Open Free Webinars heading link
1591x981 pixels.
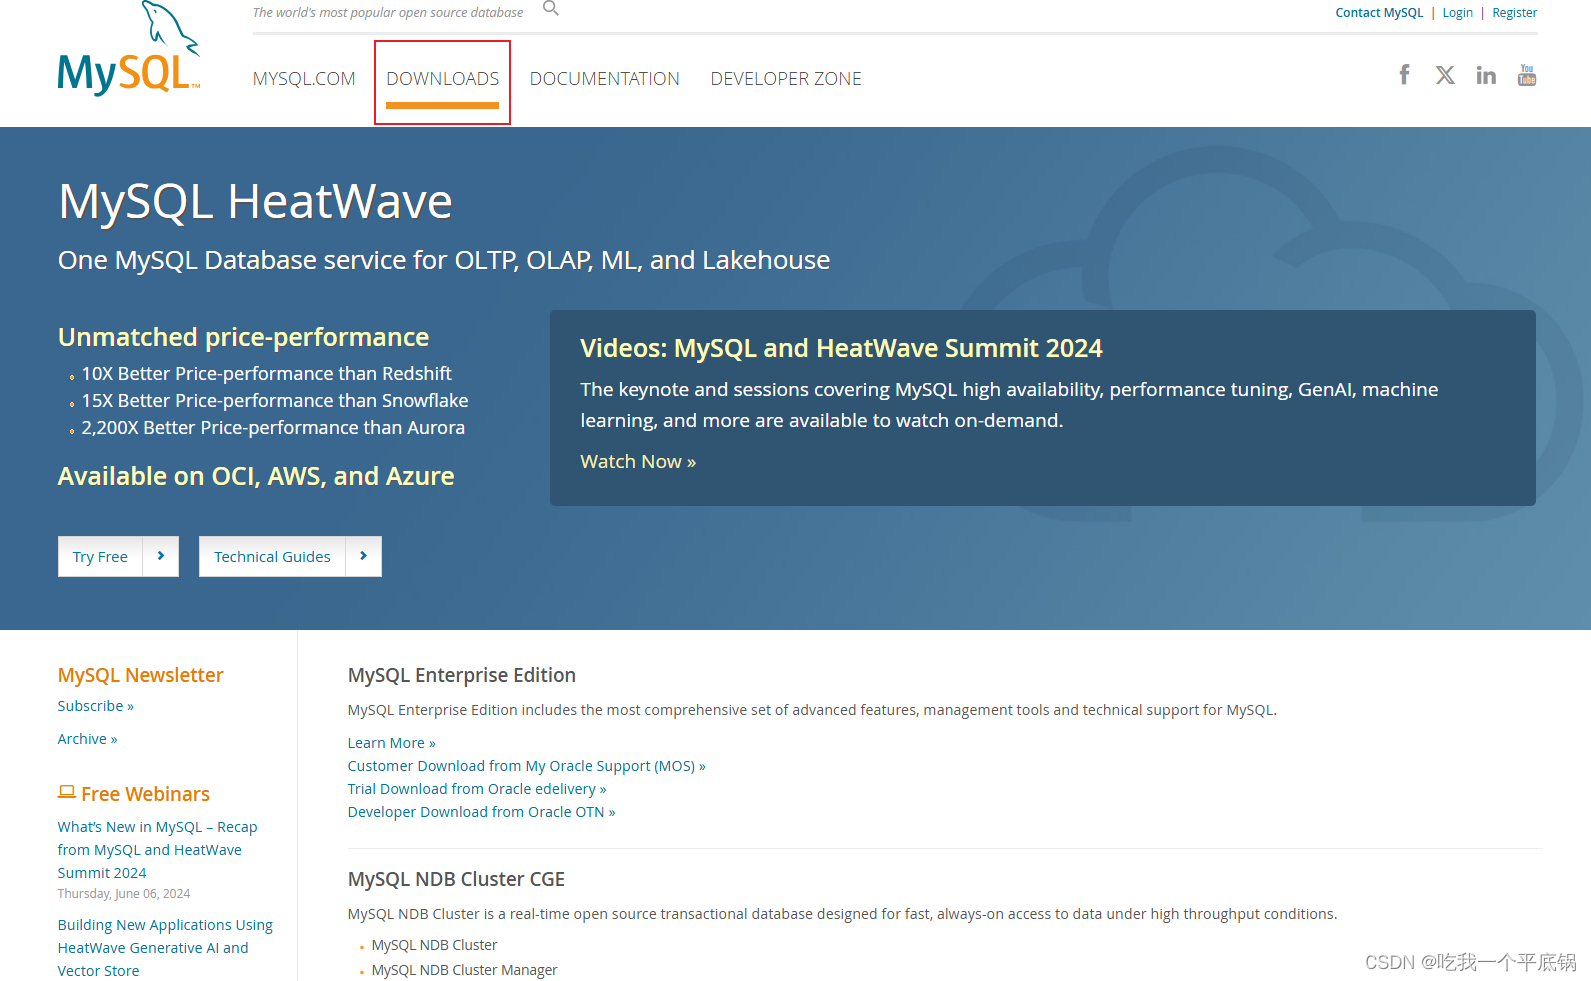click(x=145, y=794)
